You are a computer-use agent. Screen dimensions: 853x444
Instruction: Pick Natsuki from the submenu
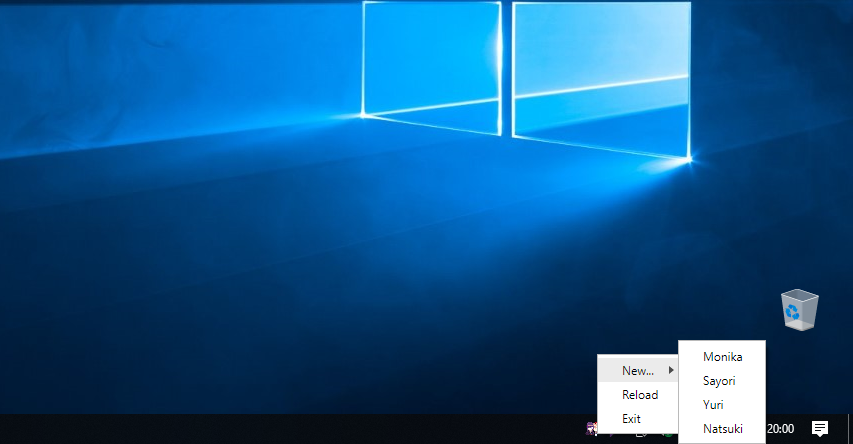pos(722,429)
